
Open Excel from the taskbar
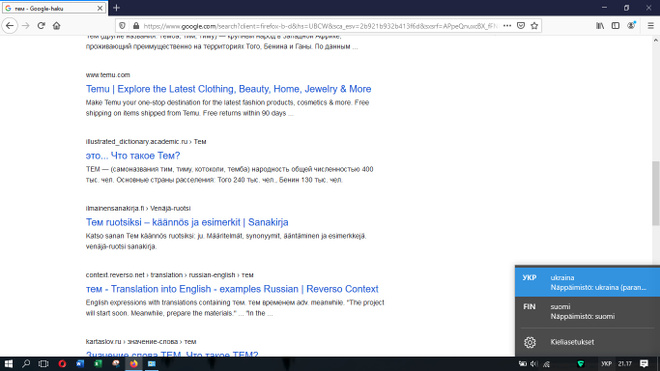98,364
